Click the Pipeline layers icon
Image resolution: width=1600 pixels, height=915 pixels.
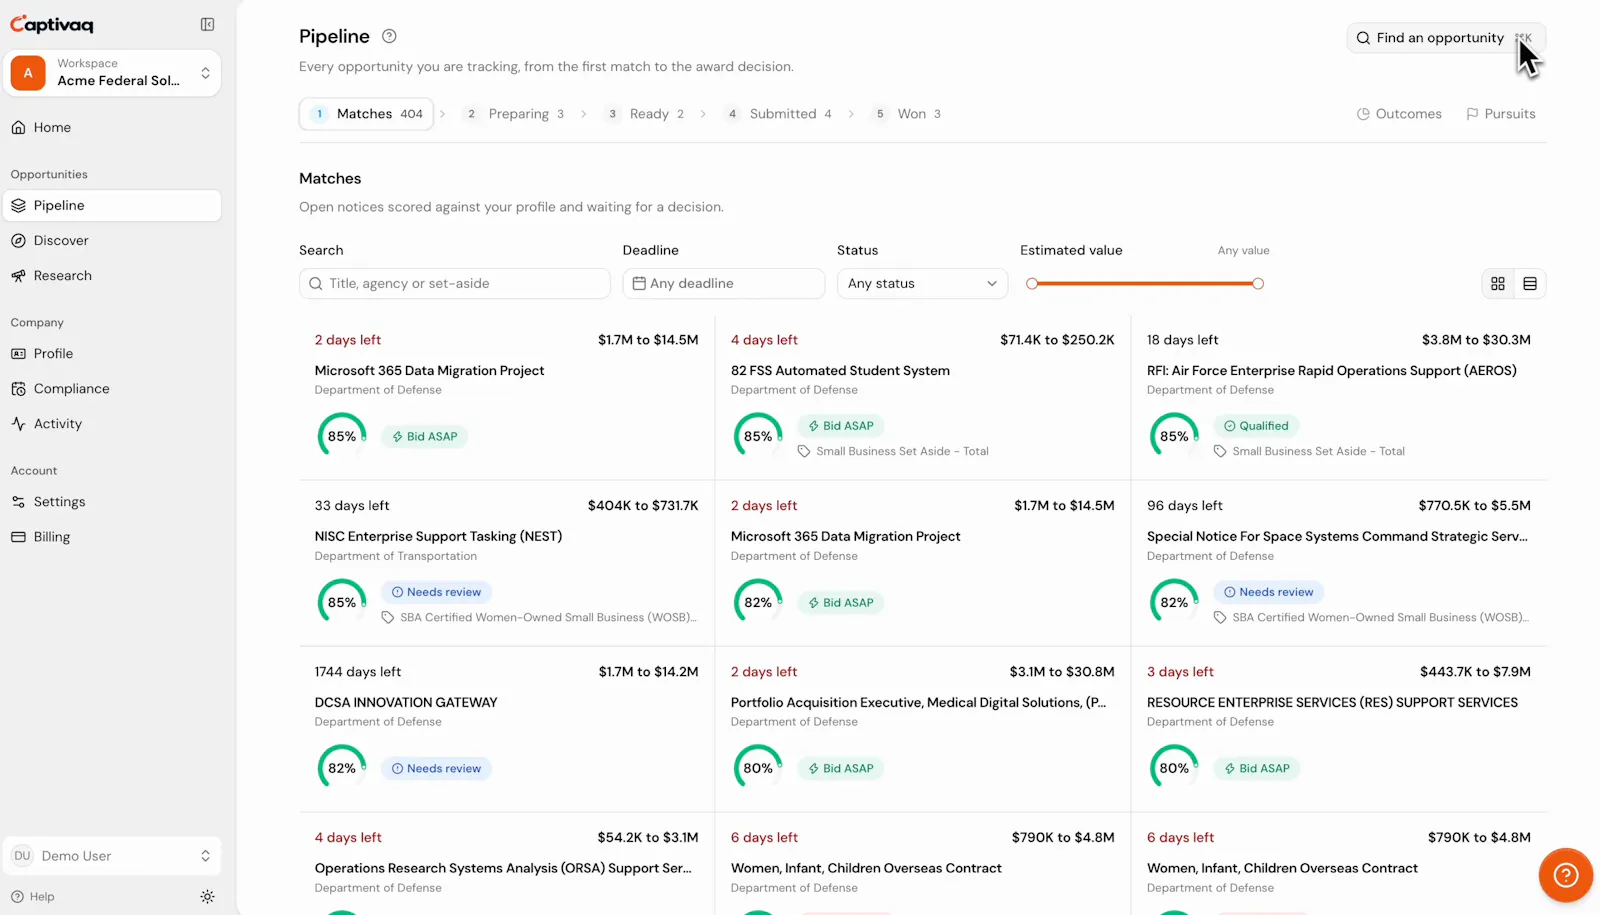pos(18,206)
